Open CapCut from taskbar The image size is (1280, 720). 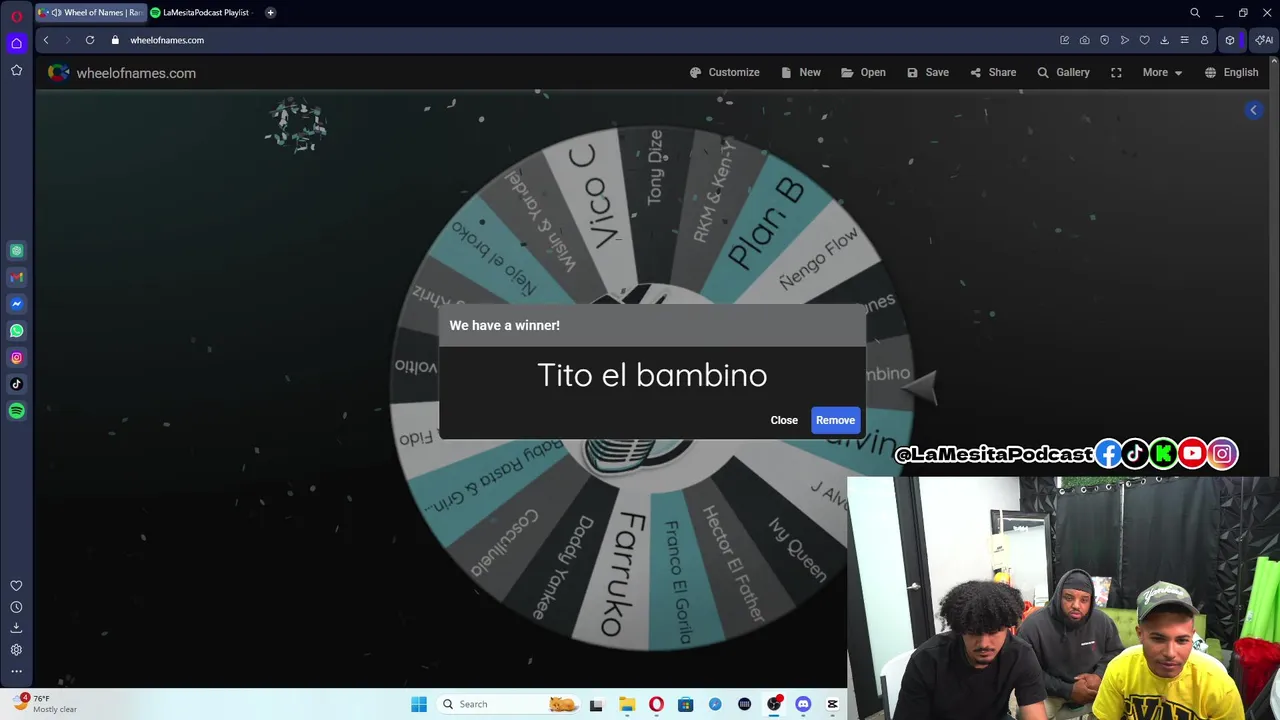coord(832,704)
